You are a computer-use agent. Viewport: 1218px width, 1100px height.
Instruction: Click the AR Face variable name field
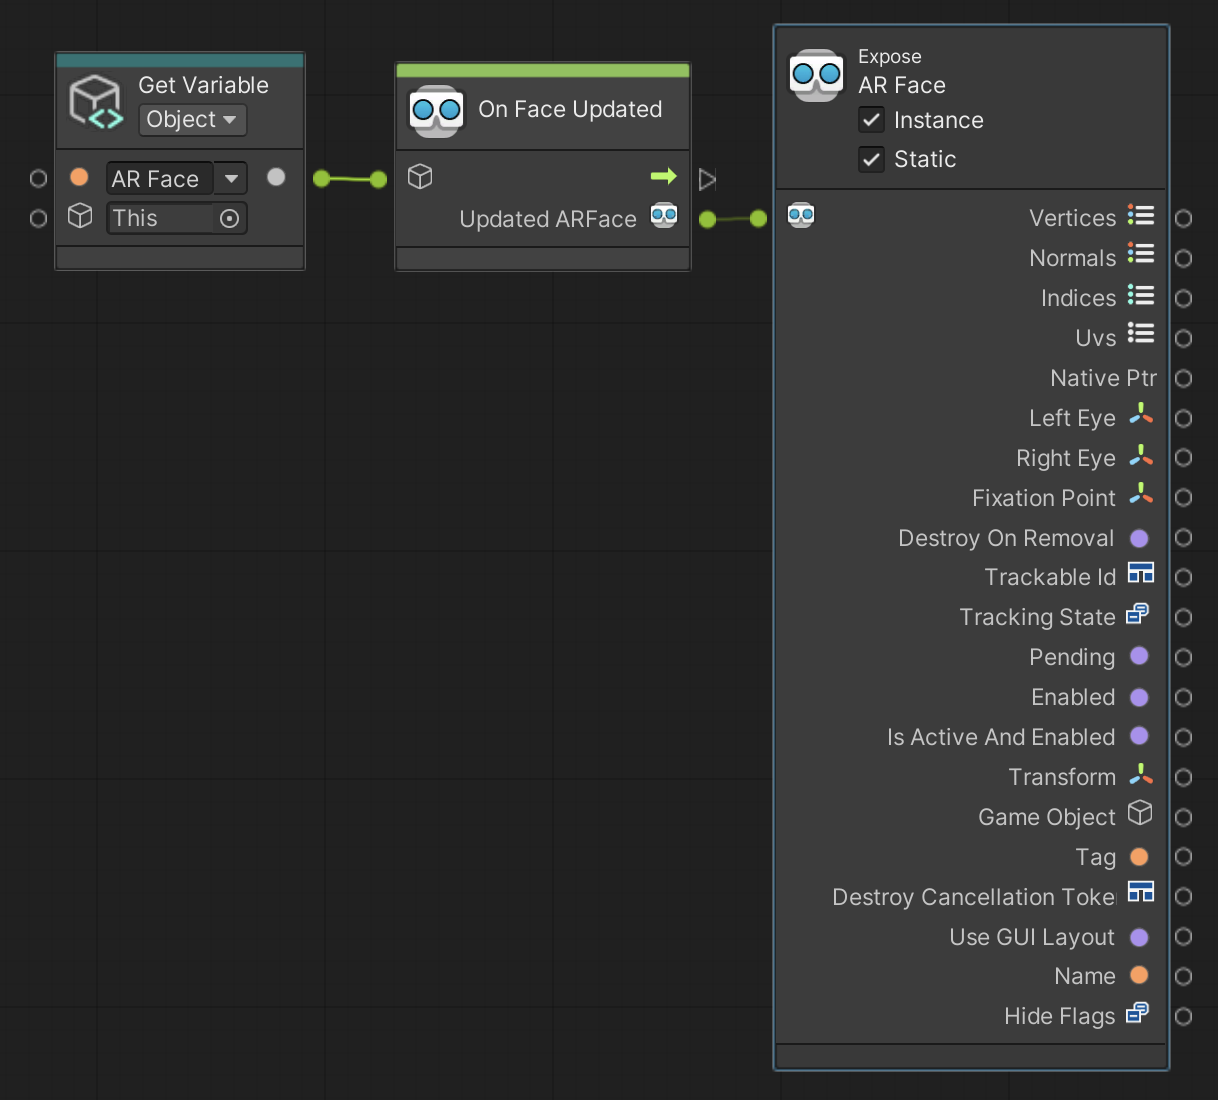[158, 179]
